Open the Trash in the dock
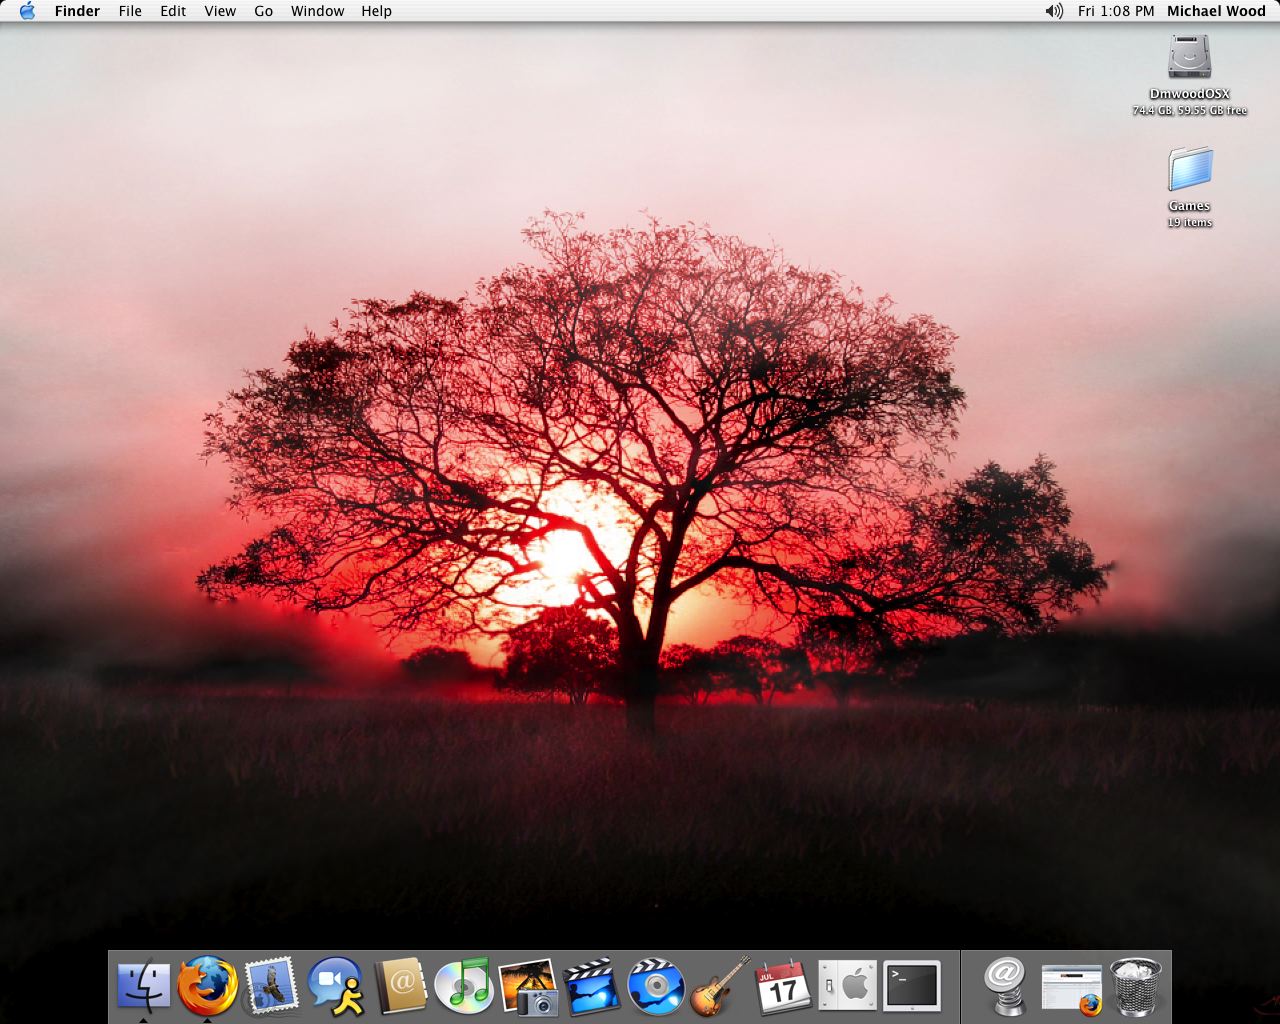The width and height of the screenshot is (1280, 1024). pos(1136,986)
